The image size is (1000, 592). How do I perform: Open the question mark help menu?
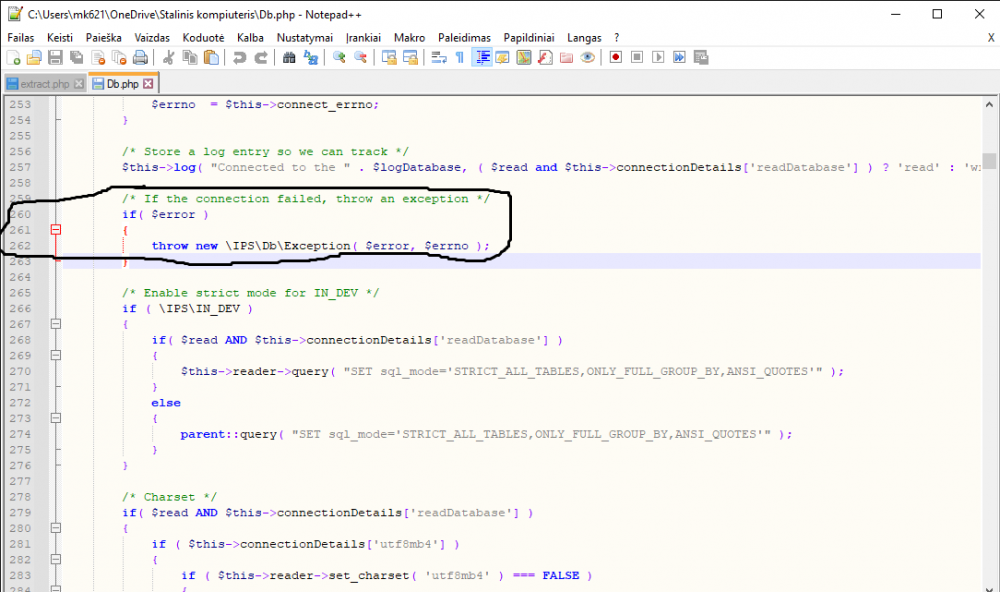617,38
